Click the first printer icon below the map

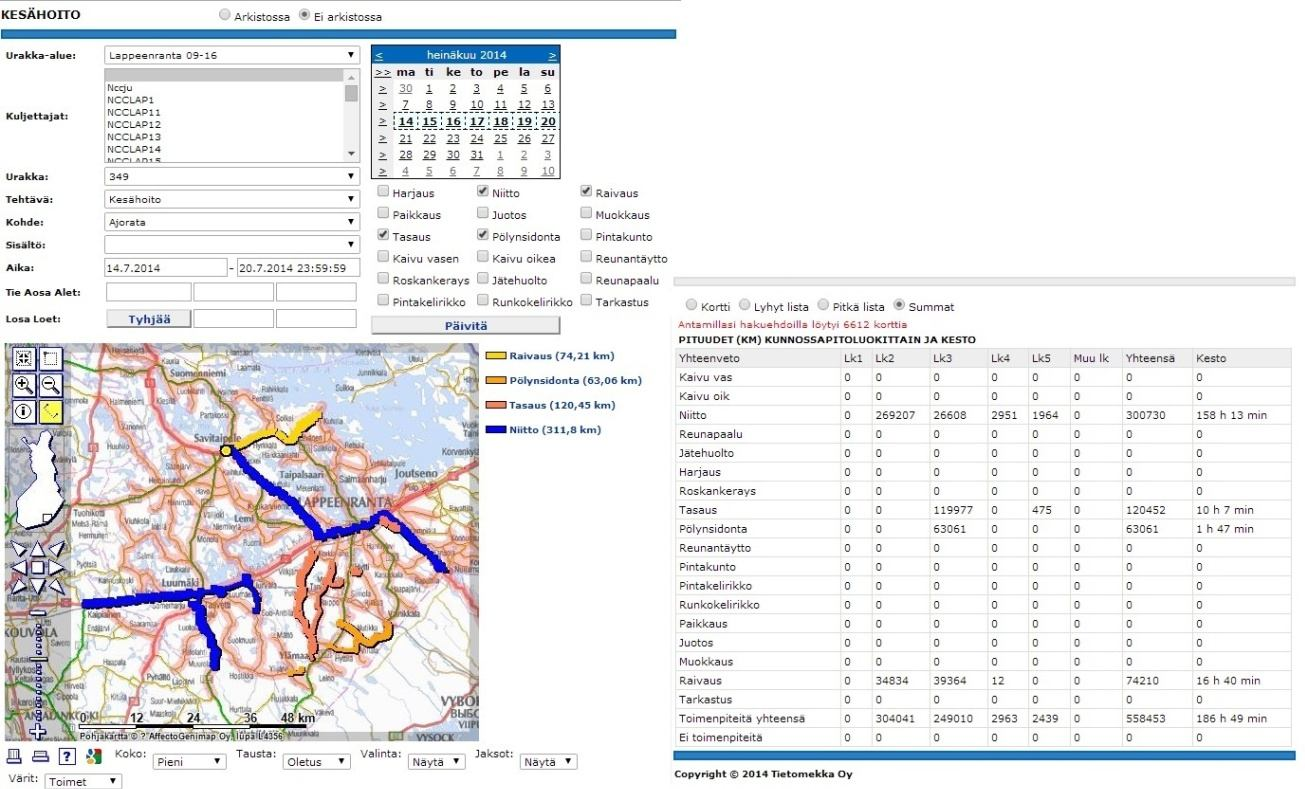tap(15, 756)
